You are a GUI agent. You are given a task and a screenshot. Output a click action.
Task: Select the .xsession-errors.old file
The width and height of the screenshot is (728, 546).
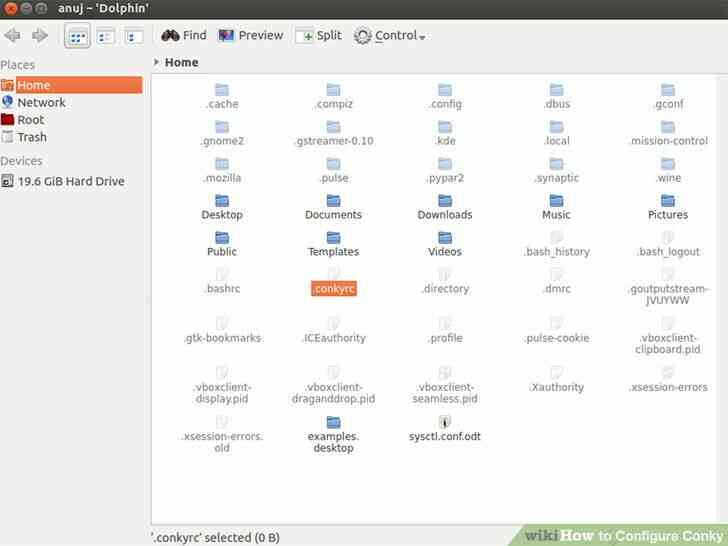click(222, 436)
